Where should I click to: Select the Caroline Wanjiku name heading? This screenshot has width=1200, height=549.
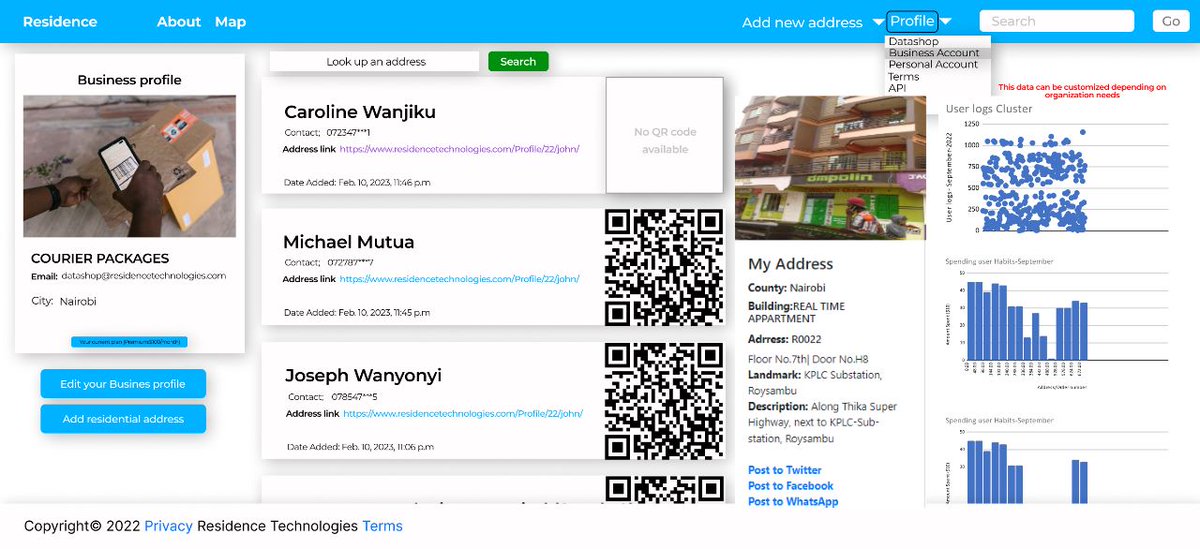(x=360, y=112)
